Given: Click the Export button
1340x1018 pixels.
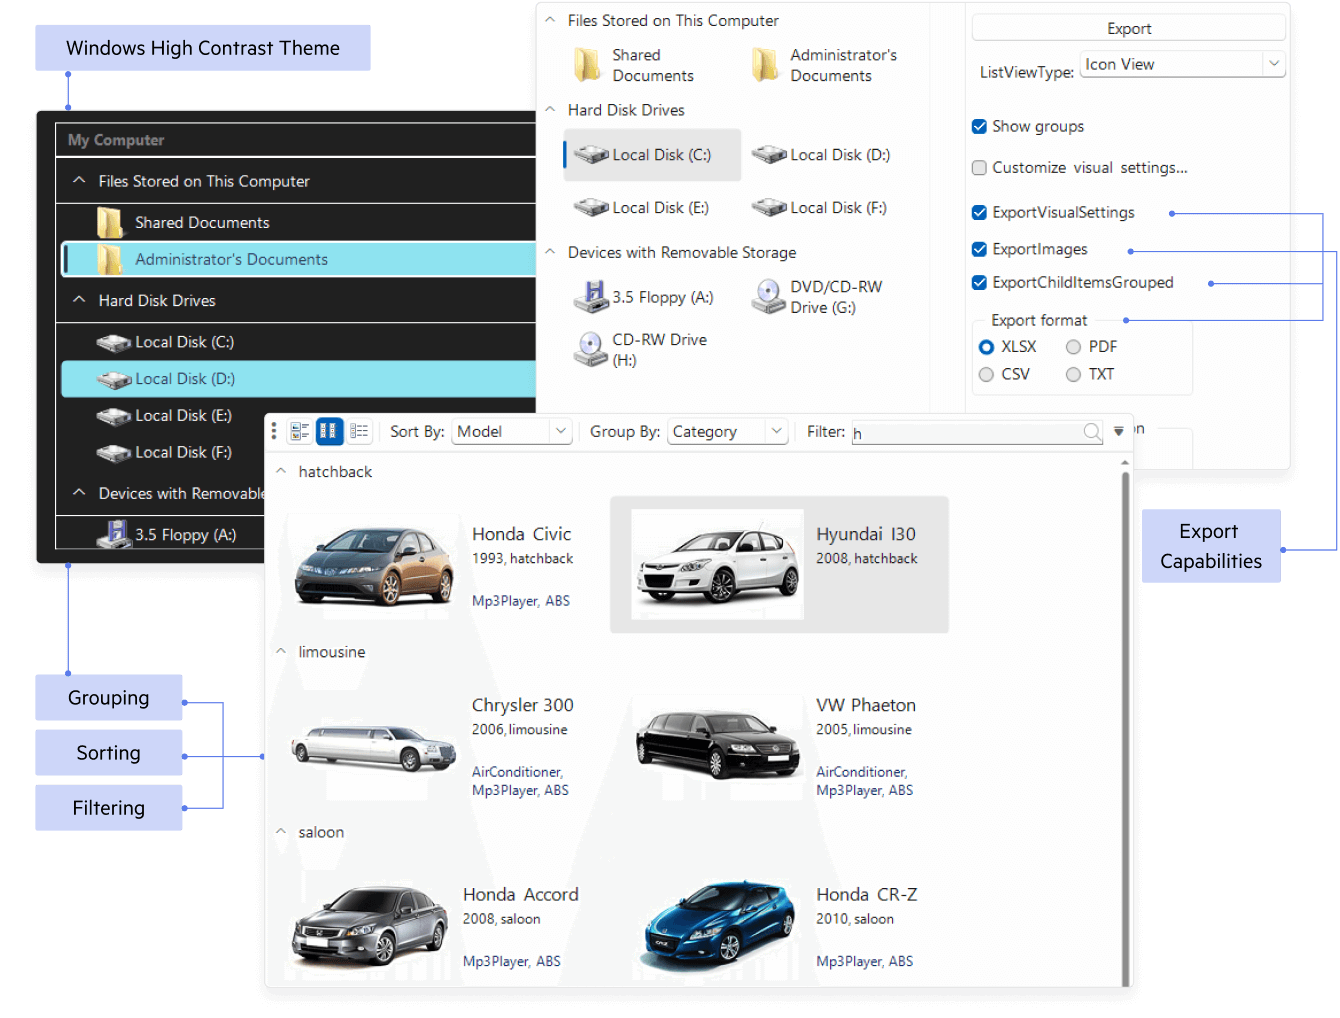Looking at the screenshot, I should click(1128, 28).
